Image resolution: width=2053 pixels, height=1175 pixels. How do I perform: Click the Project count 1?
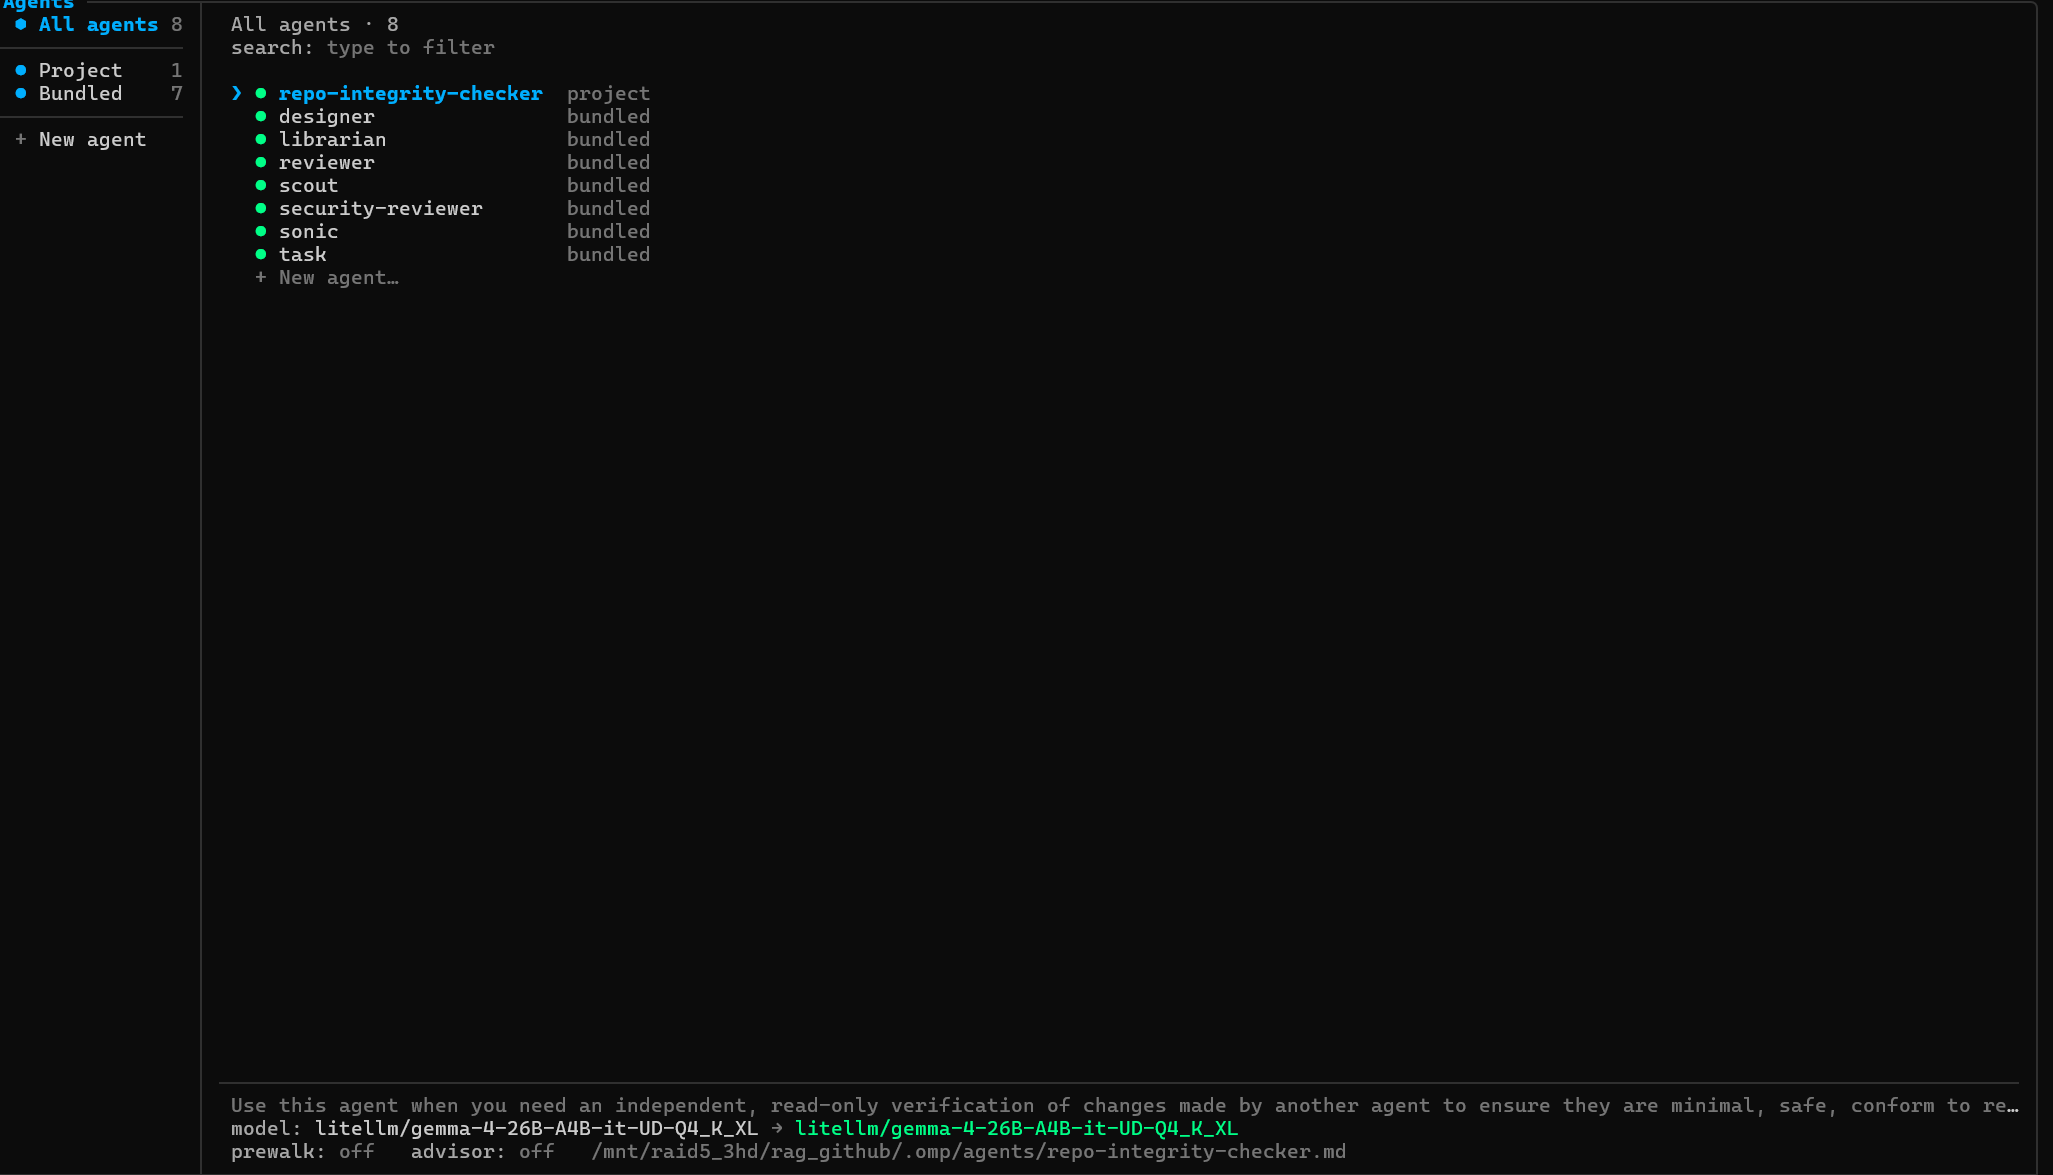[177, 70]
